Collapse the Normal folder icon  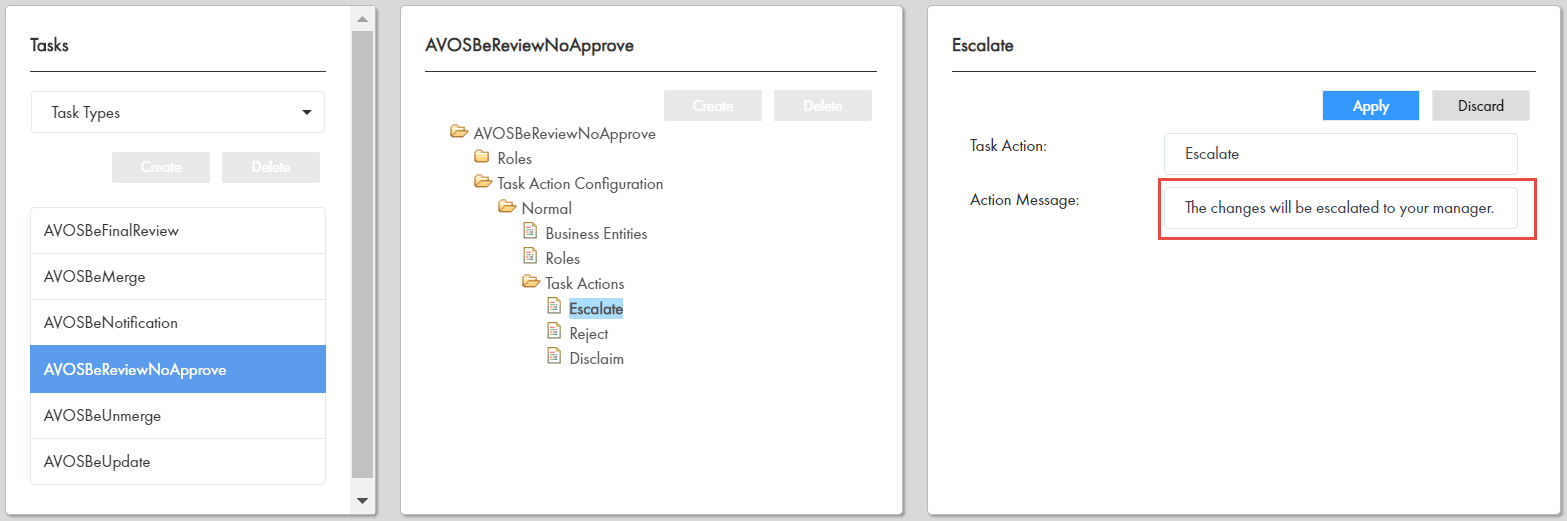pyautogui.click(x=507, y=207)
